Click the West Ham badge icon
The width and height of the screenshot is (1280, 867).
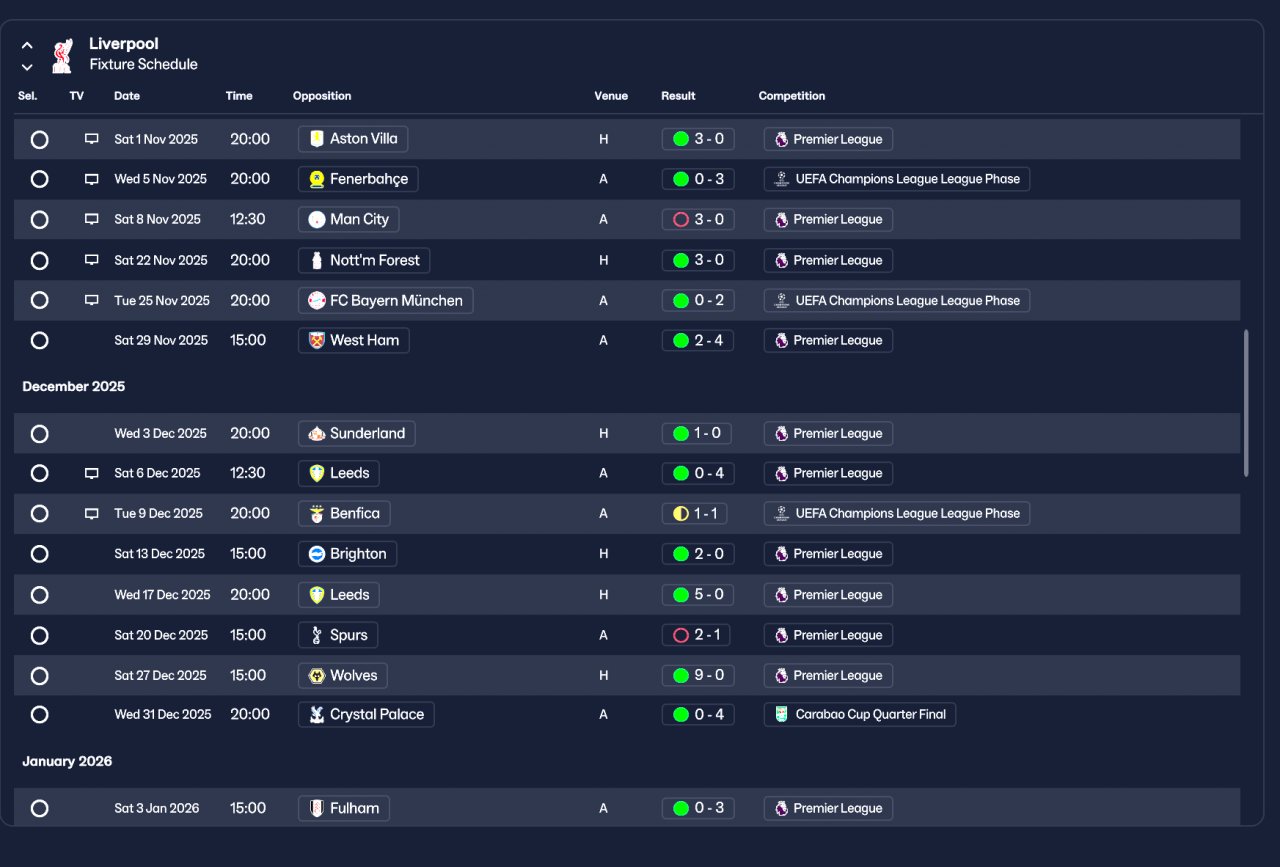(317, 341)
